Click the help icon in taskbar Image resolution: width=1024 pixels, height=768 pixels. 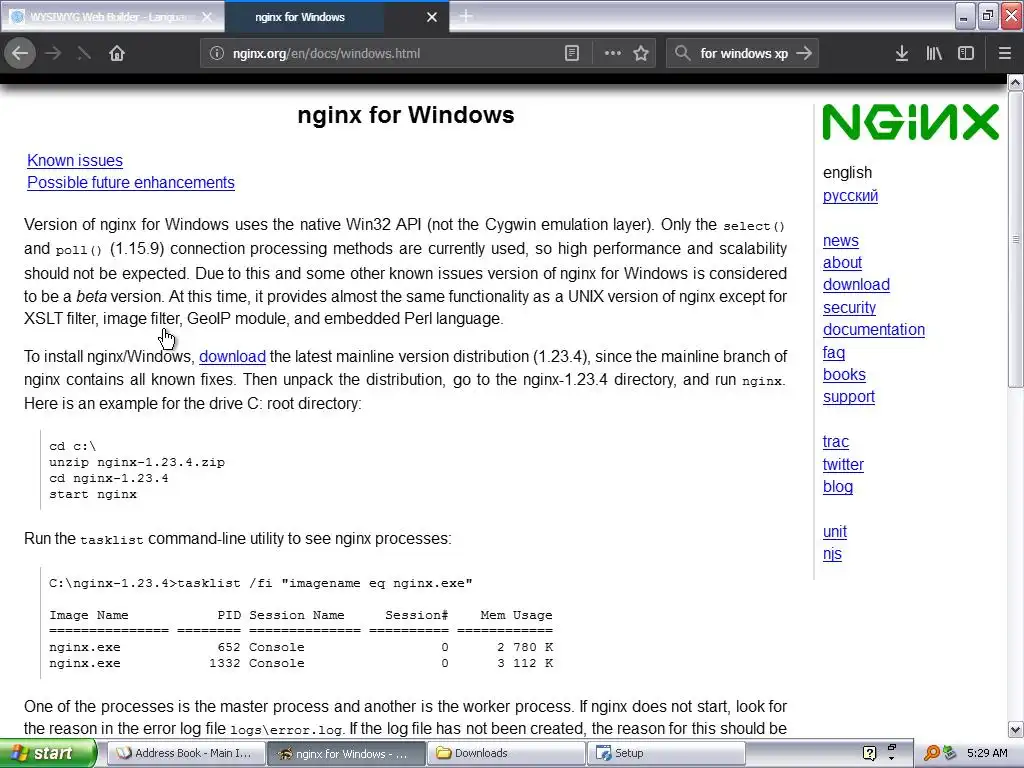coord(869,754)
